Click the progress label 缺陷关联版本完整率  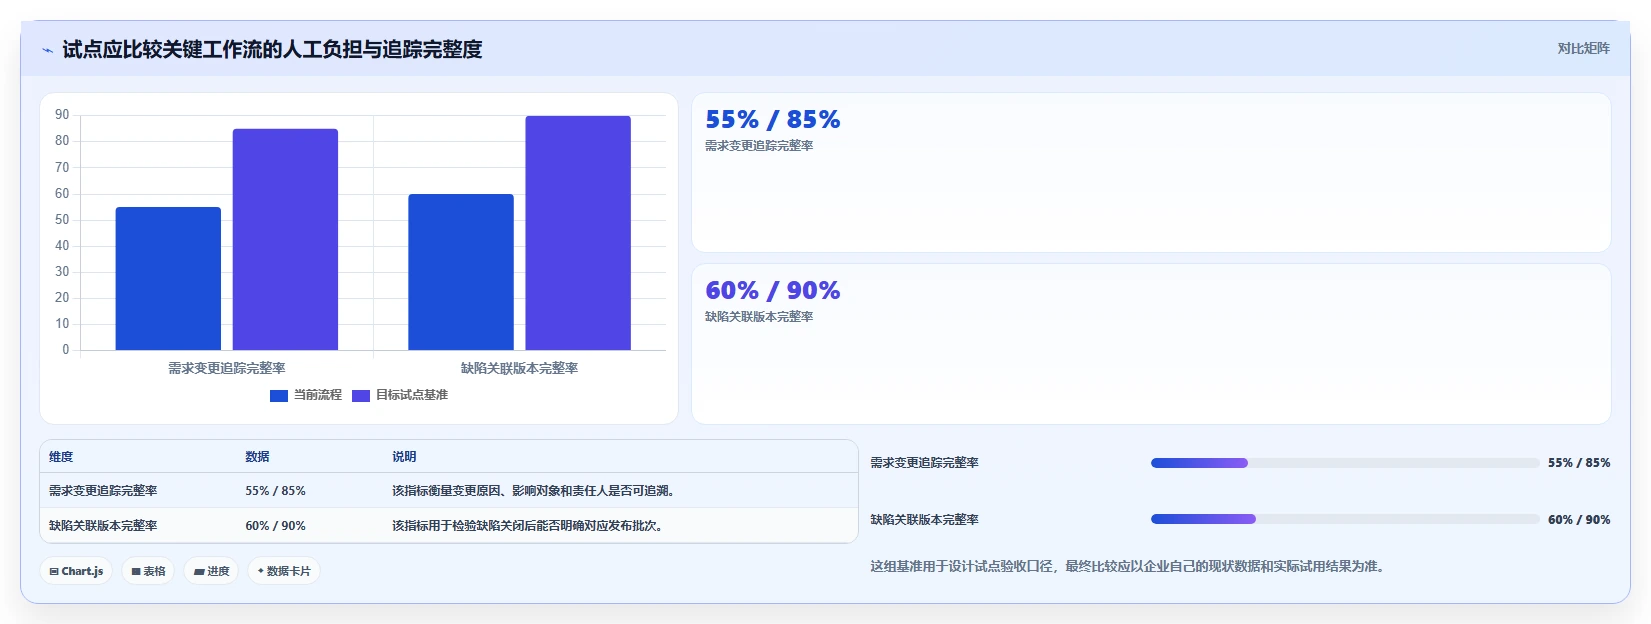point(924,520)
